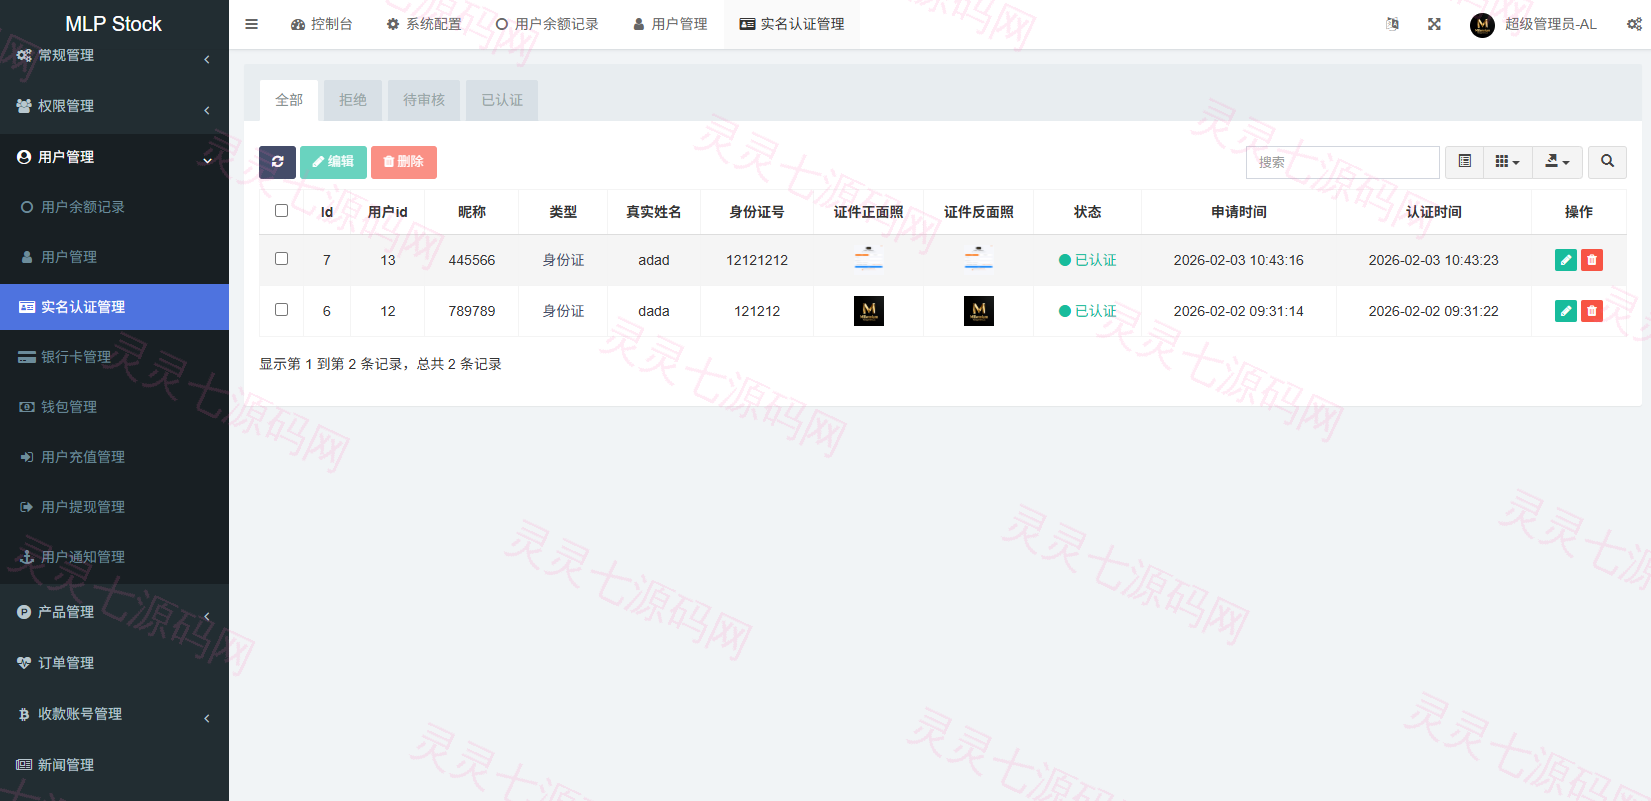
Task: Click the admin avatar image
Action: tap(1482, 25)
